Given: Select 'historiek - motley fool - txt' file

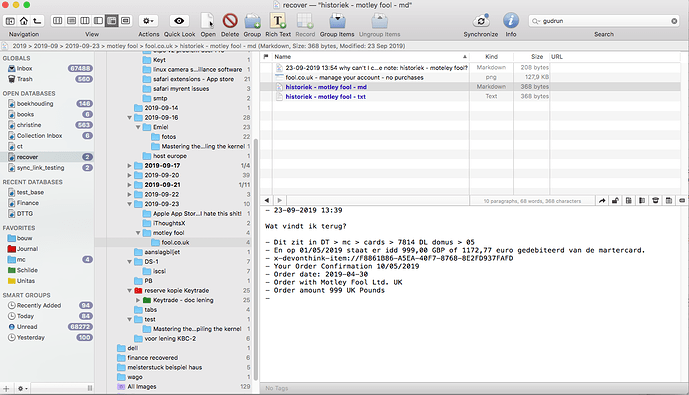Looking at the screenshot, I should coord(325,97).
